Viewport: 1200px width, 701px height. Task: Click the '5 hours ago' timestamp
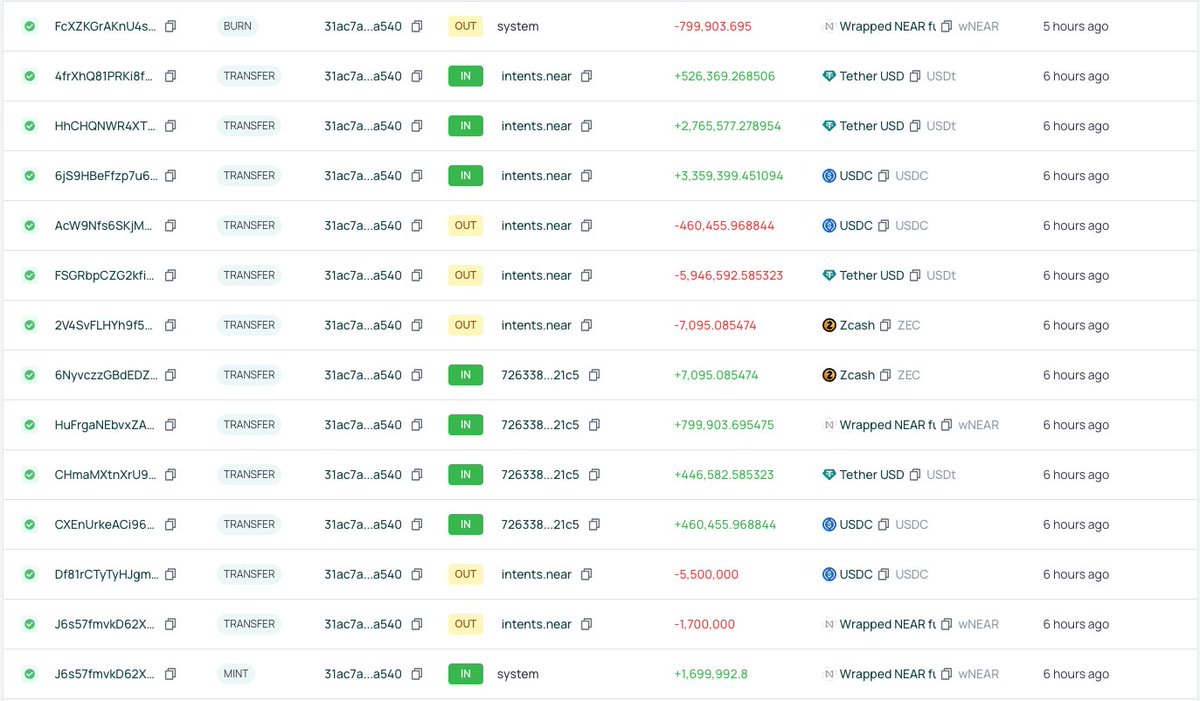click(1075, 26)
